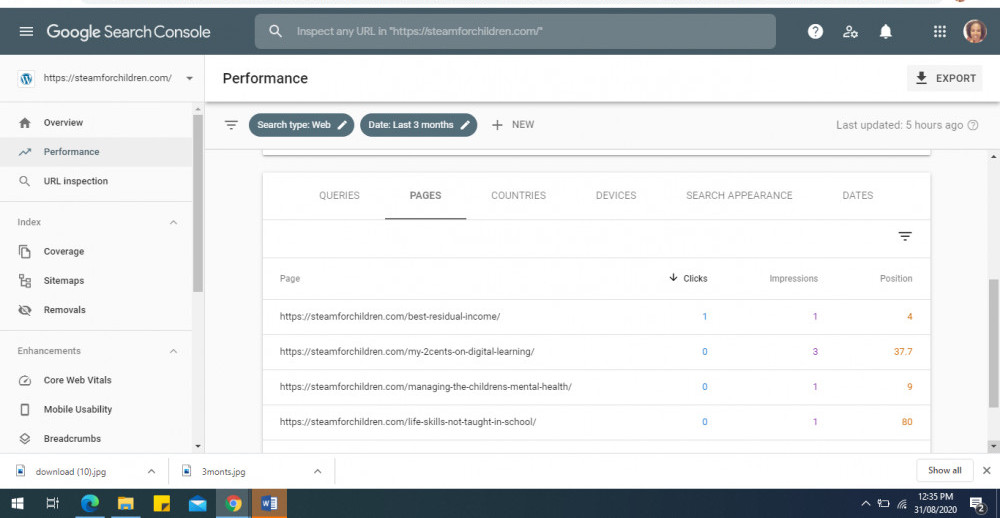Viewport: 1000px width, 518px height.
Task: Open Word from taskbar
Action: click(x=269, y=504)
